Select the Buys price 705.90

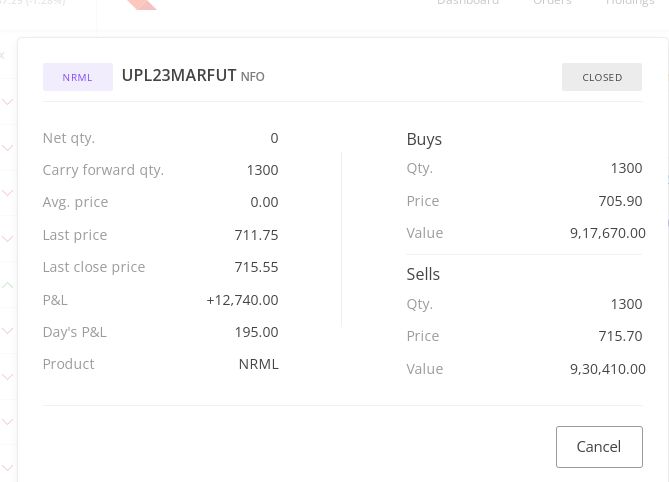click(x=620, y=201)
